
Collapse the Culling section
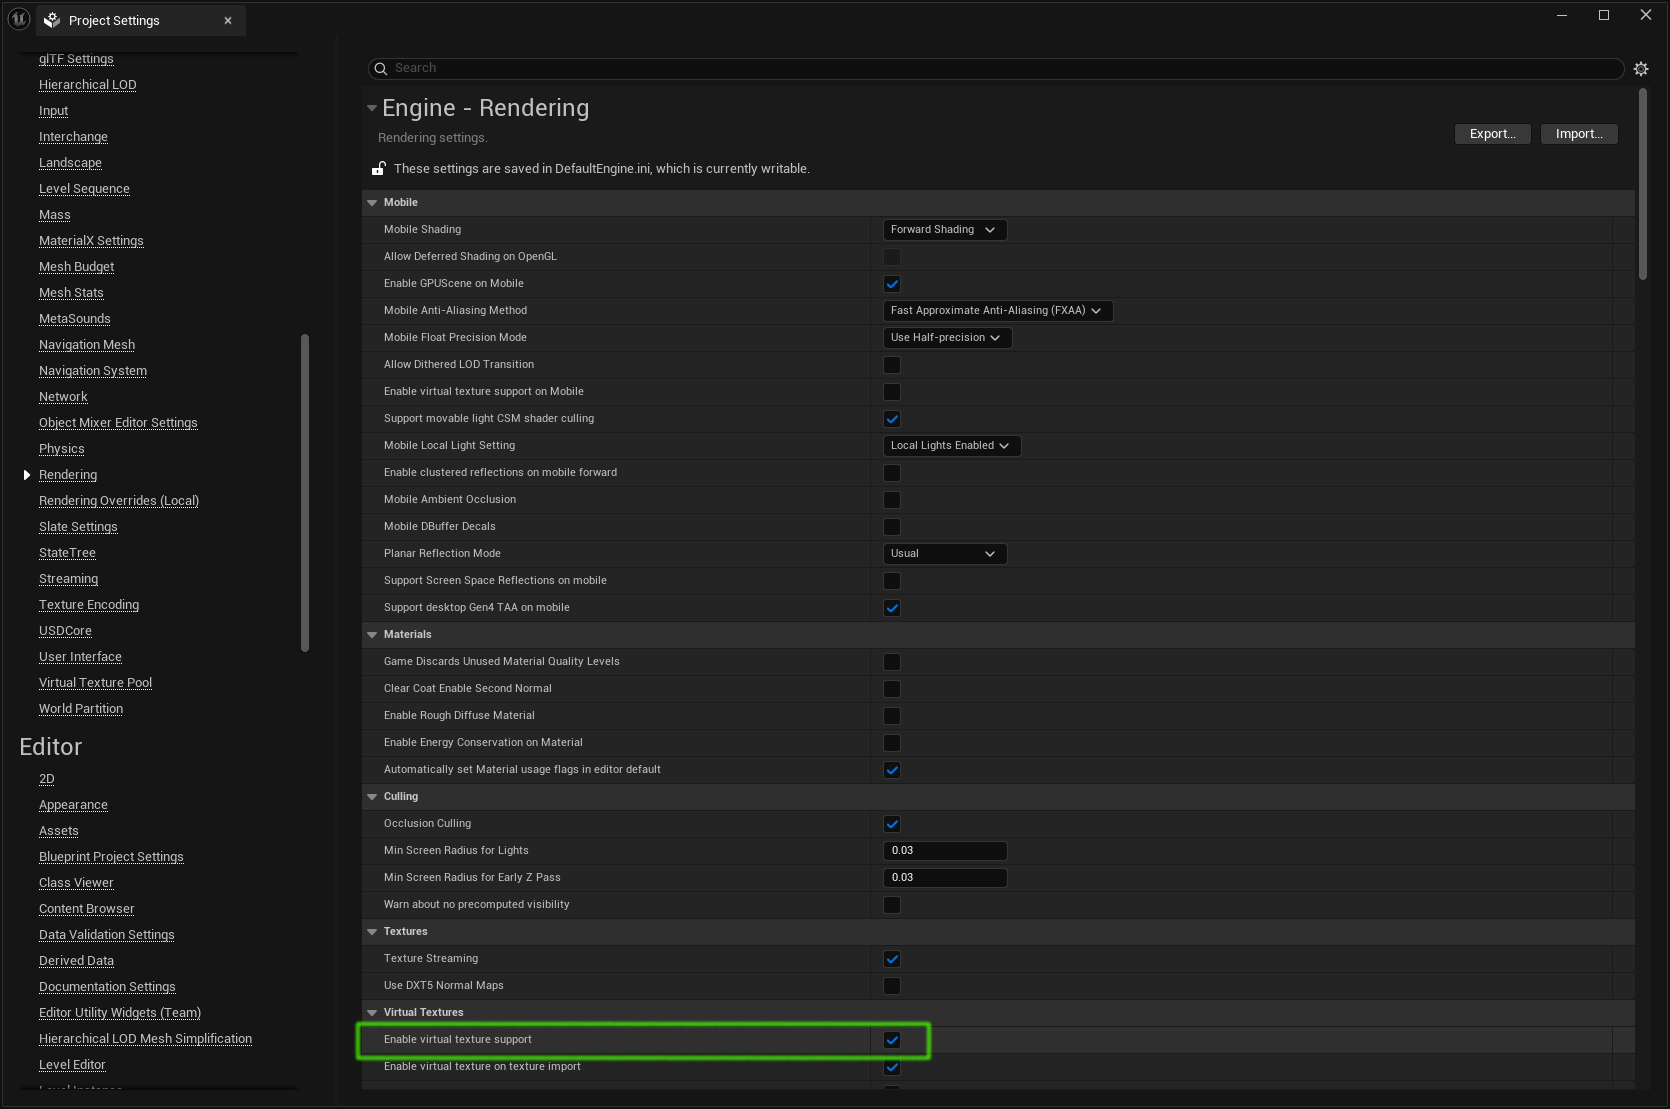tap(372, 797)
